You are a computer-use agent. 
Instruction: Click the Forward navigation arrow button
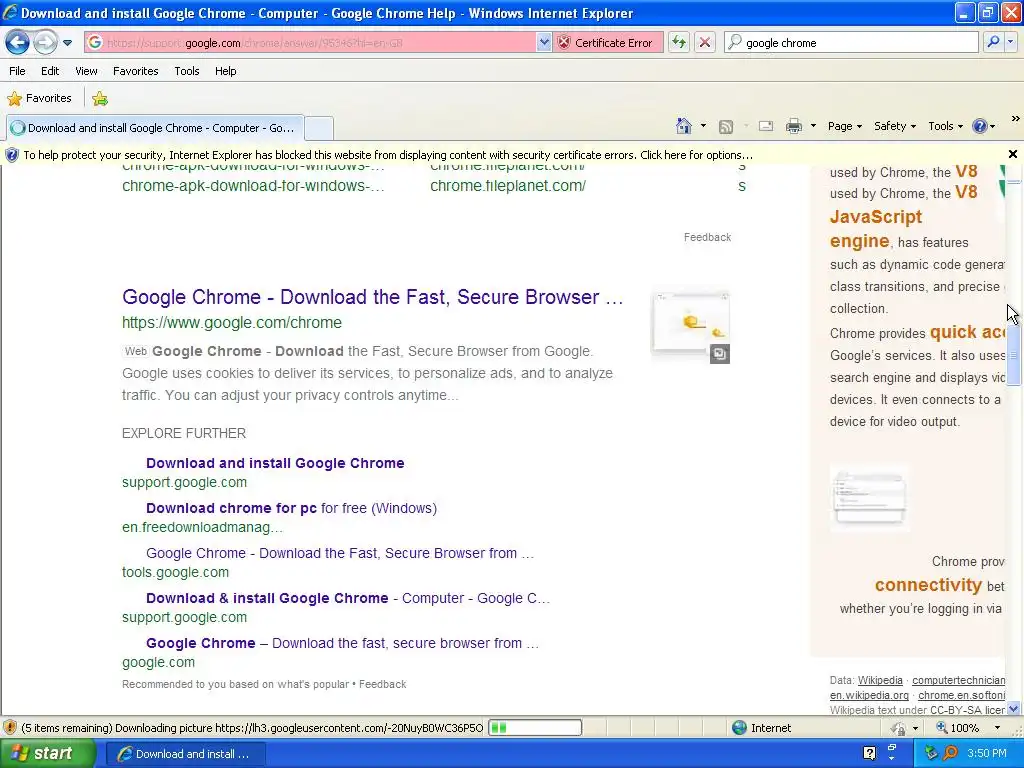(x=45, y=43)
